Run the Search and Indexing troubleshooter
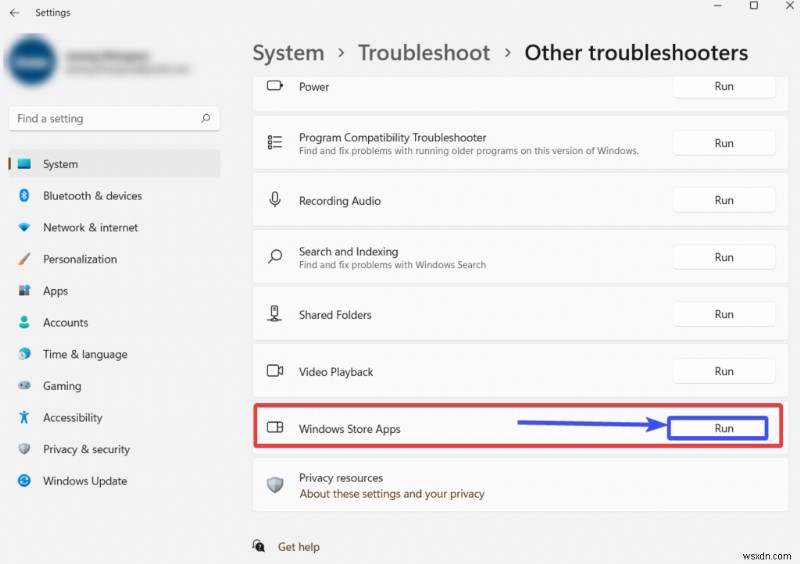 [x=724, y=257]
